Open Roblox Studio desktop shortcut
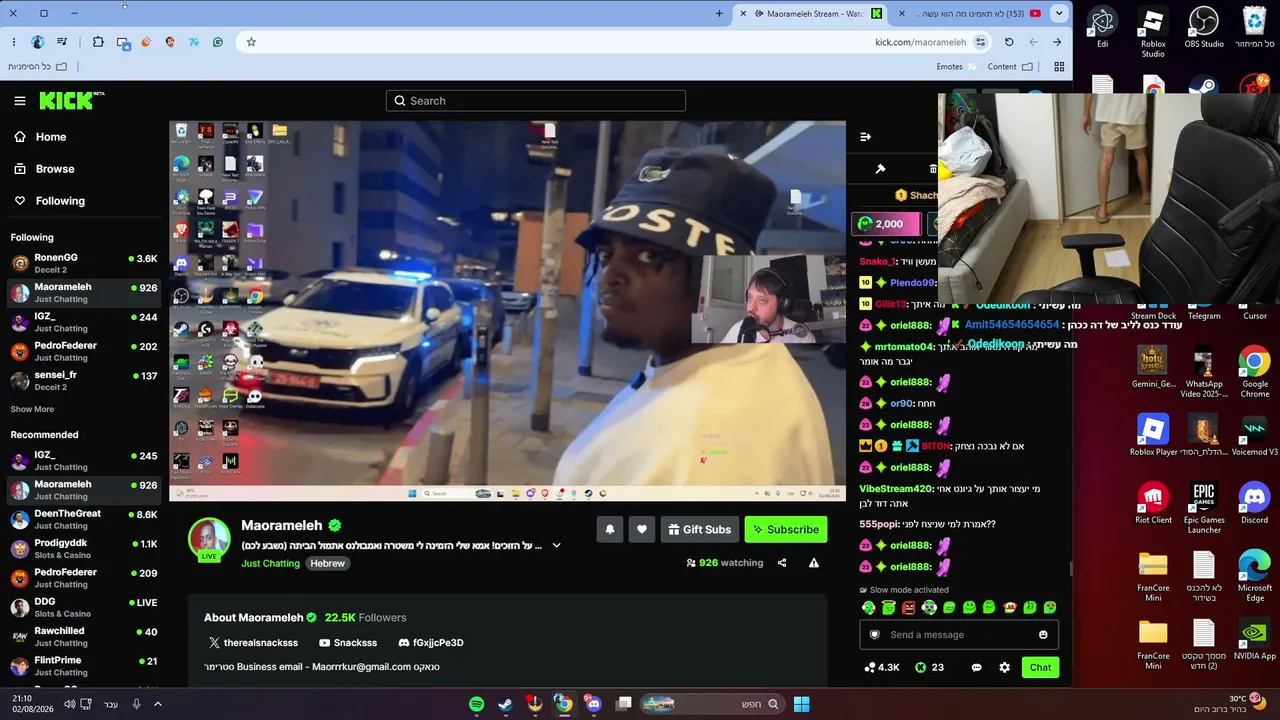The height and width of the screenshot is (720, 1280). coord(1153,32)
